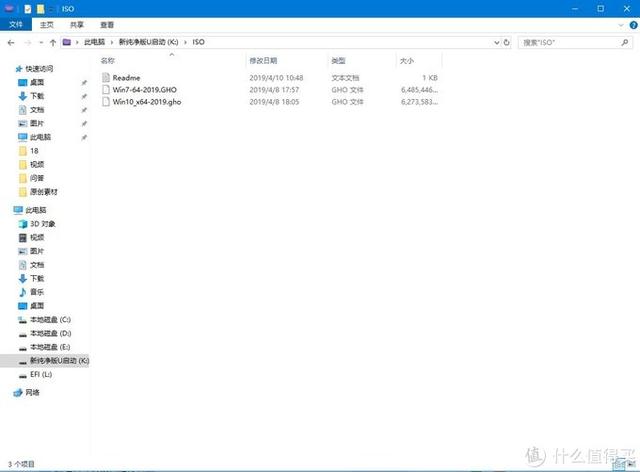The image size is (640, 472).
Task: Click the Win7 size value 6,485,446...
Action: click(x=420, y=90)
